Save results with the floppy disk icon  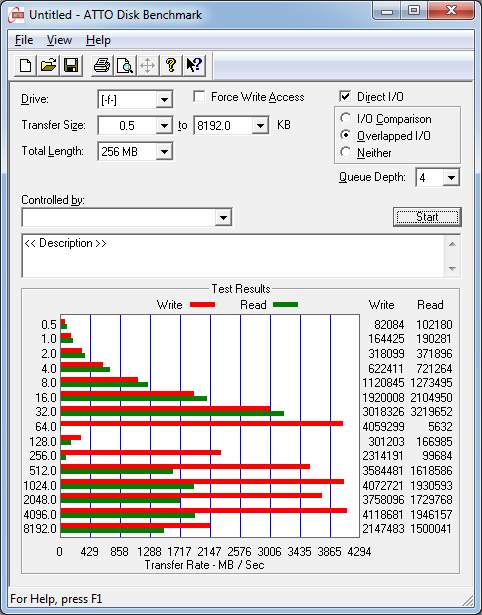(71, 66)
